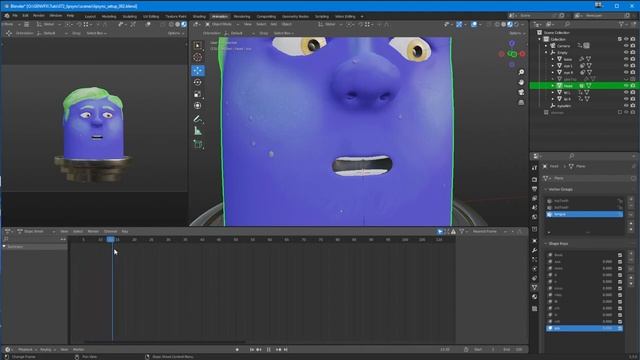Collapse the Collection tree in the outliner
Image resolution: width=640 pixels, height=360 pixels.
pyautogui.click(x=540, y=39)
